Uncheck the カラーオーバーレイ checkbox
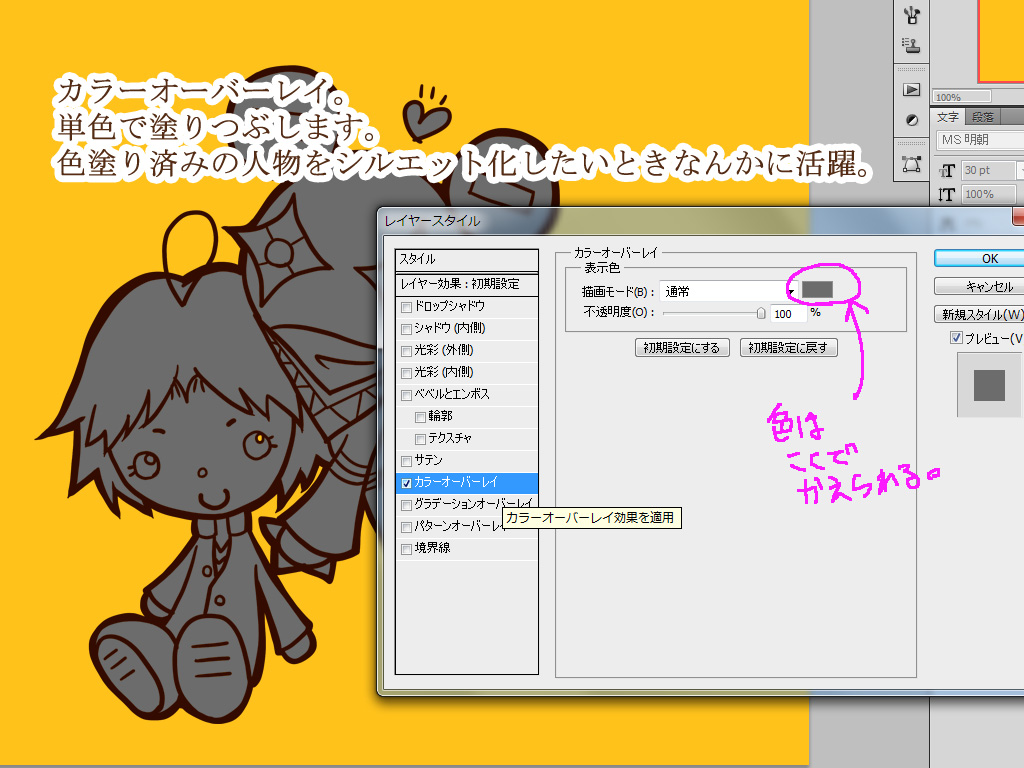Viewport: 1024px width, 768px height. pyautogui.click(x=406, y=483)
